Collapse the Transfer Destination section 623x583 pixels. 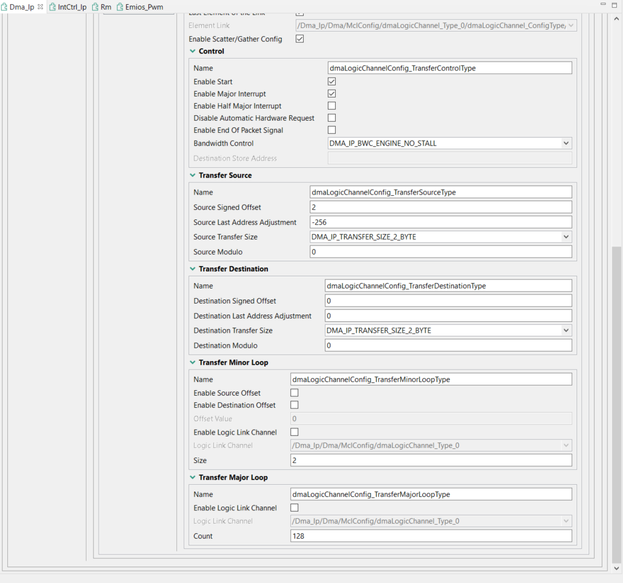click(193, 269)
